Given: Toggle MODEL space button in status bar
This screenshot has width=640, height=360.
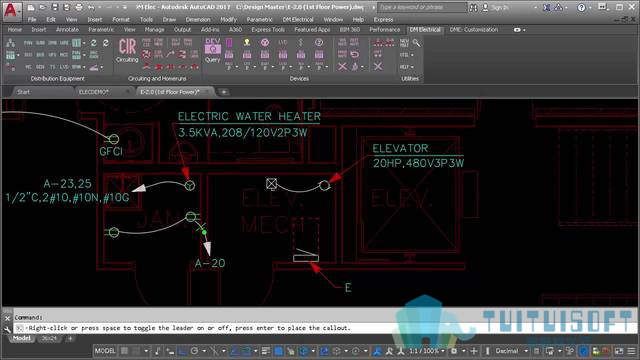Looking at the screenshot, I should [105, 351].
